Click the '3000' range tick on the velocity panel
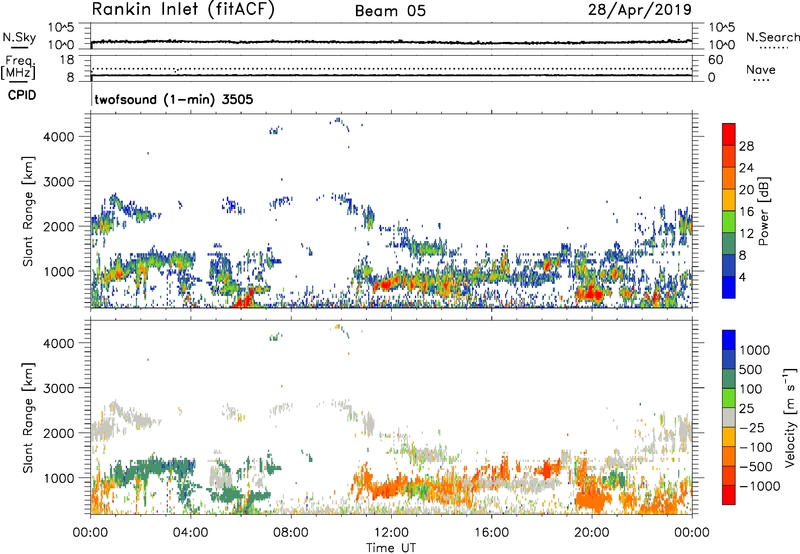The image size is (800, 554). click(59, 388)
